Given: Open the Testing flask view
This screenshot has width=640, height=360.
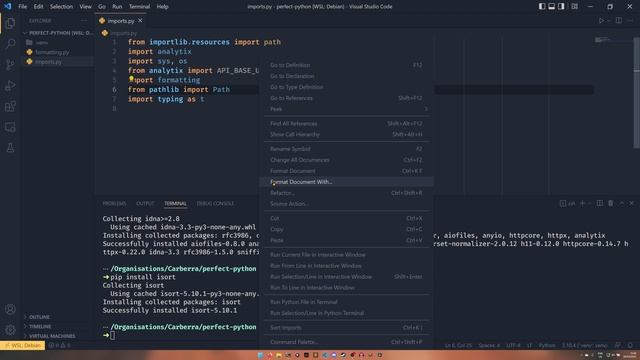Looking at the screenshot, I should [10, 148].
